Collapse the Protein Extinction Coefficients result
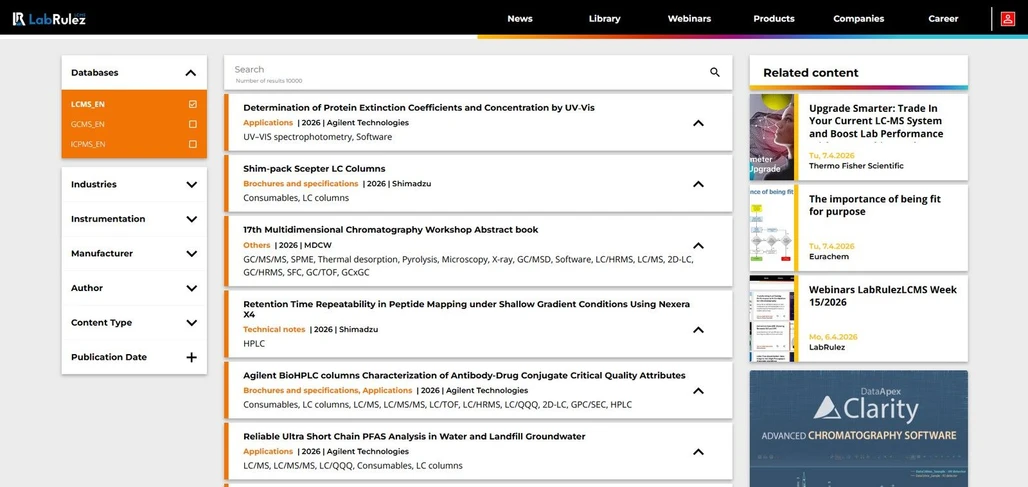The width and height of the screenshot is (1028, 487). click(698, 123)
